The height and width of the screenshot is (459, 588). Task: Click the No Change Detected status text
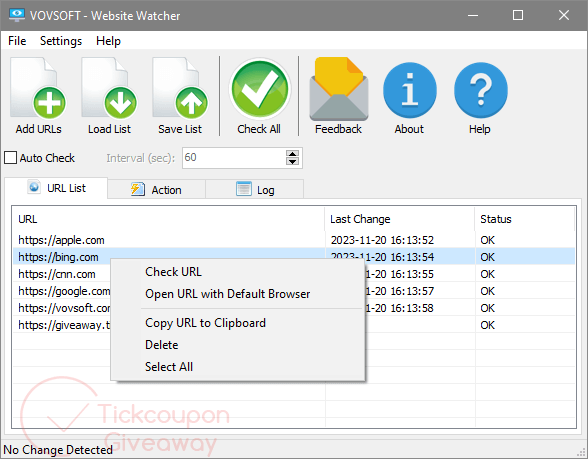tap(58, 450)
